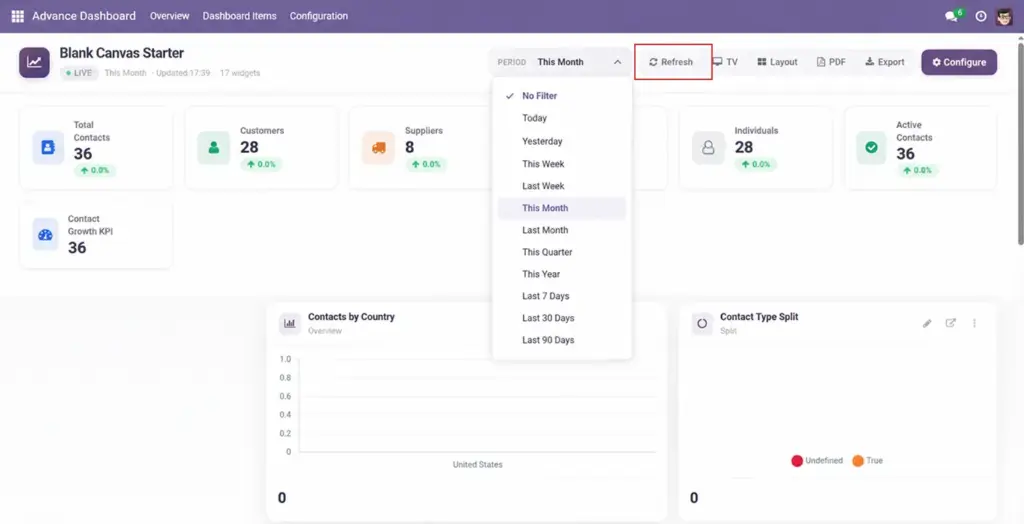Image resolution: width=1024 pixels, height=524 pixels.
Task: Click the Blank Canvas Starter dashboard chart icon
Action: 34,63
